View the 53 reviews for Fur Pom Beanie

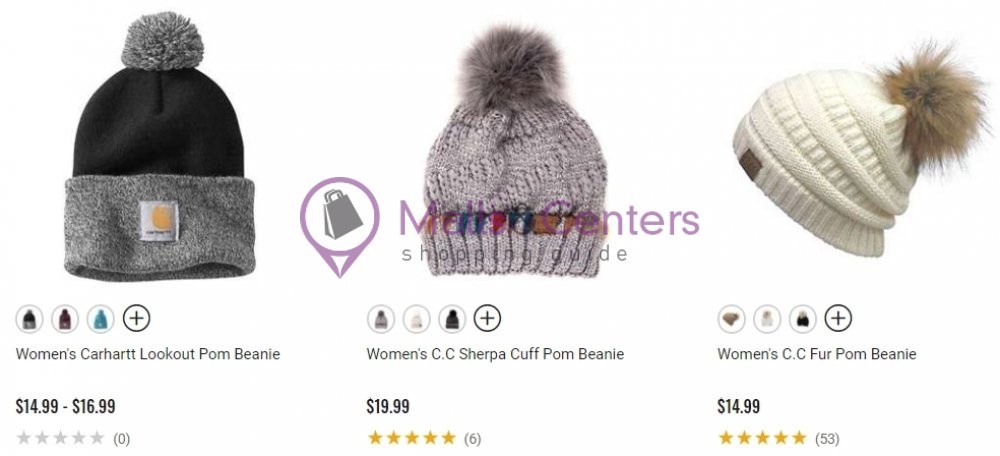pos(827,439)
